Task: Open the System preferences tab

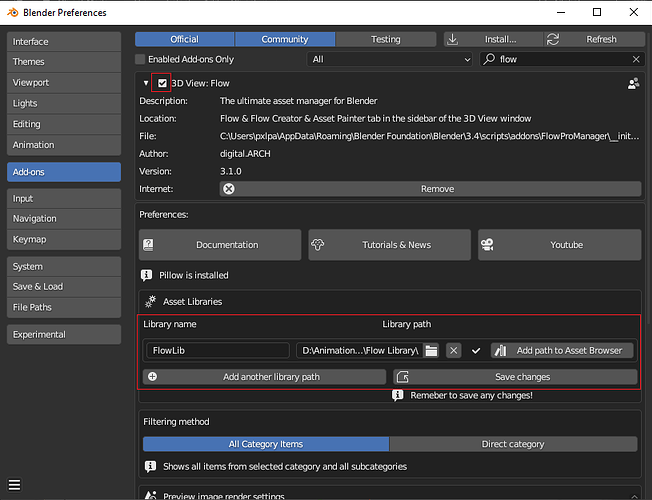Action: point(64,266)
